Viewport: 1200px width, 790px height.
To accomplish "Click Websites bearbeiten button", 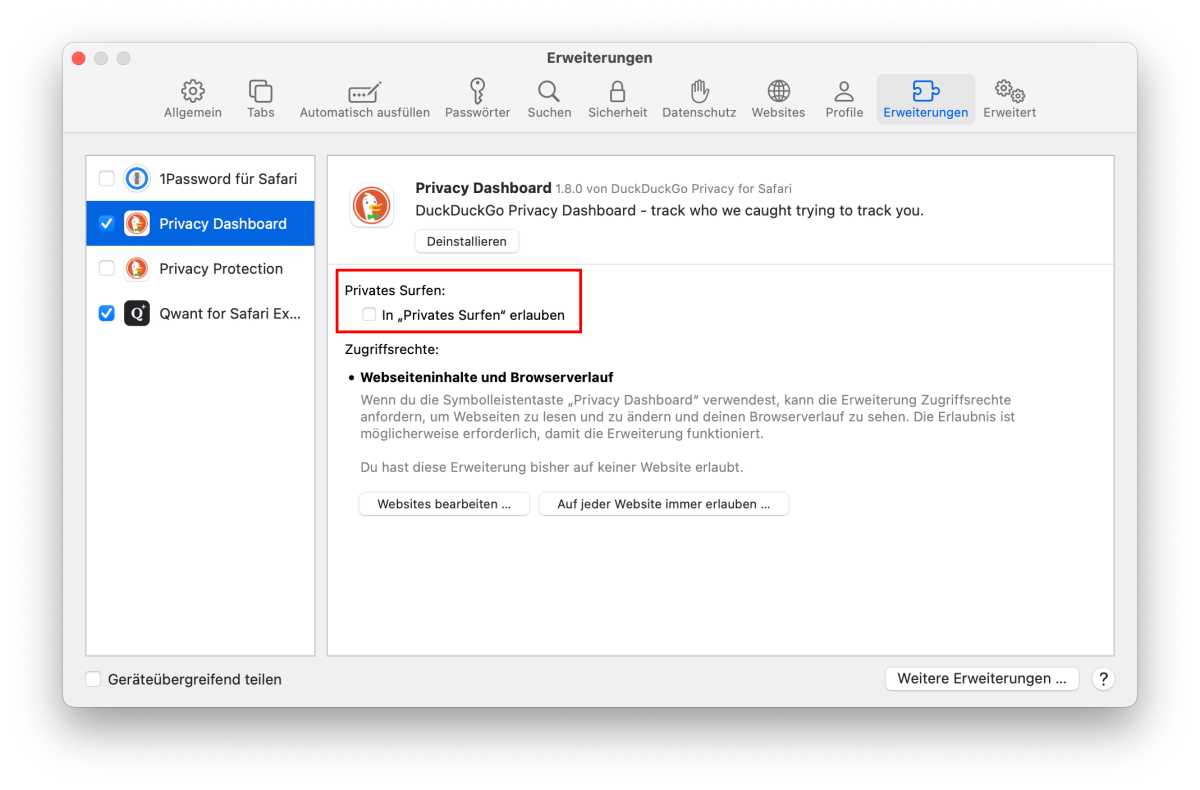I will coord(444,504).
